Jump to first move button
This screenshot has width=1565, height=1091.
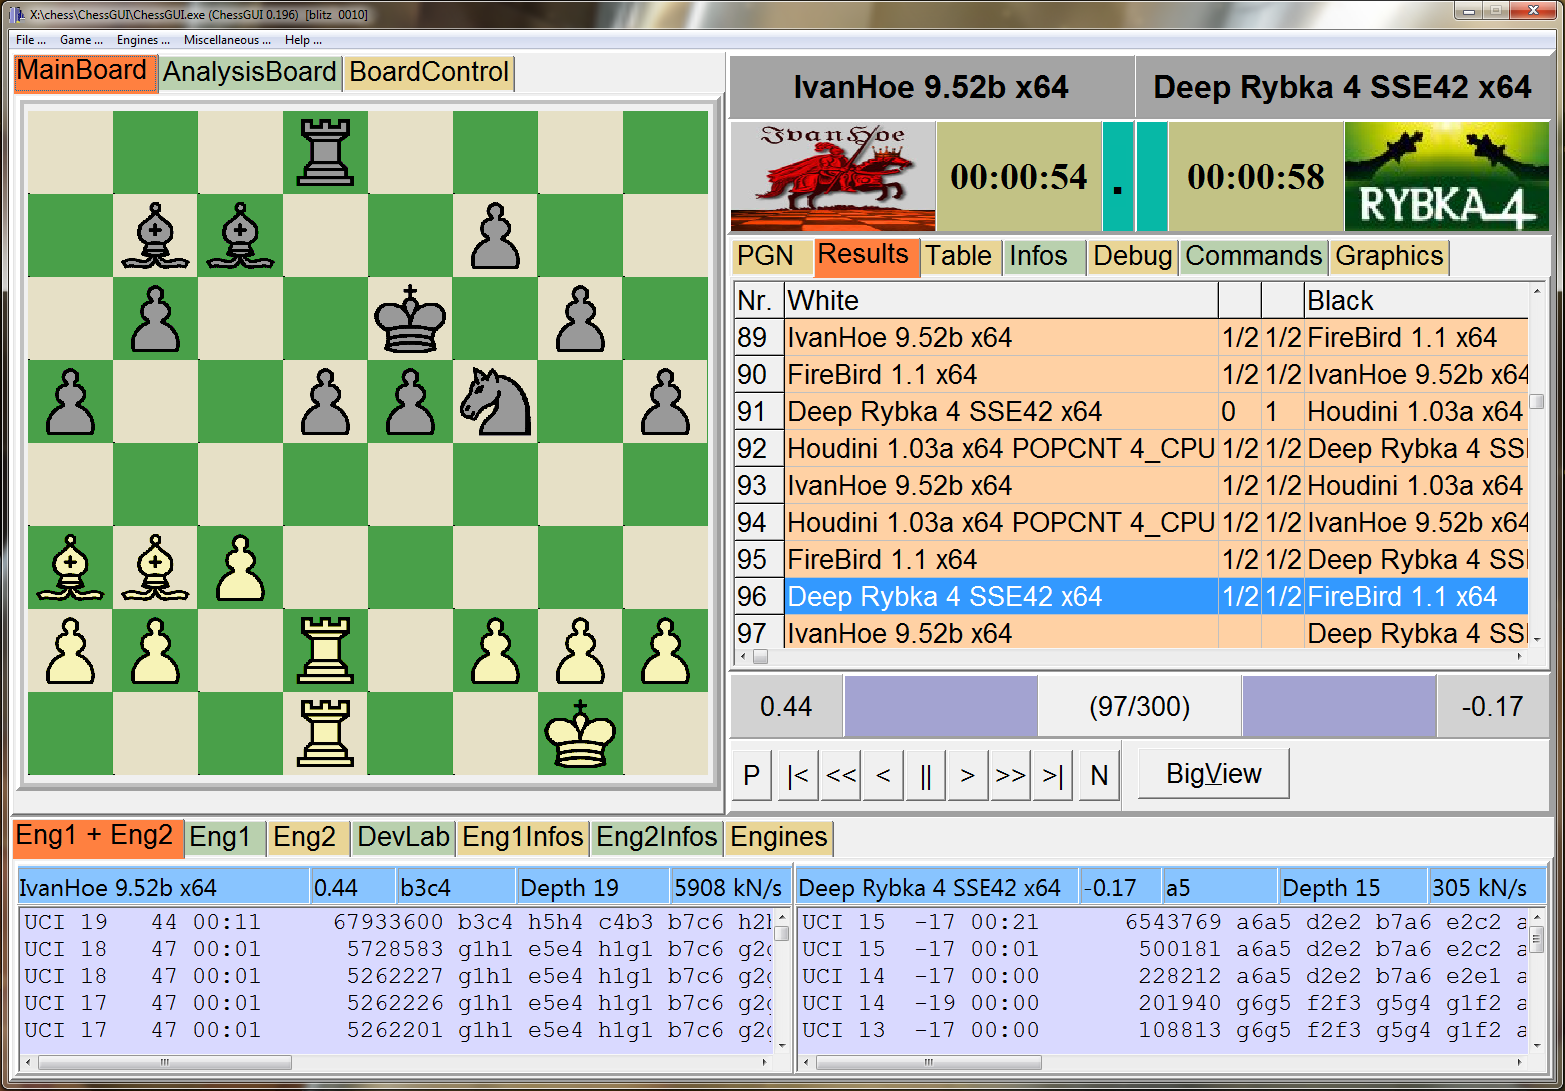point(798,775)
